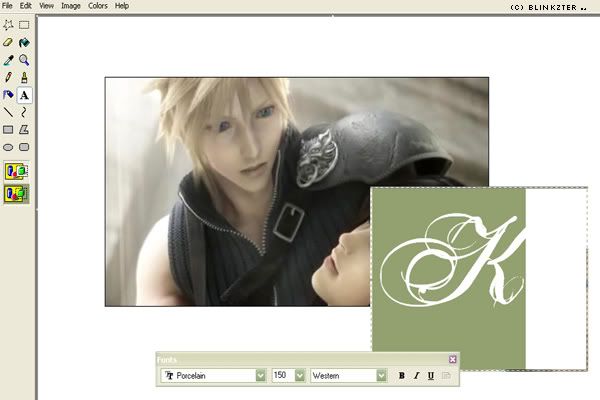
Task: Select the Rounded Rectangle tool
Action: 24,147
